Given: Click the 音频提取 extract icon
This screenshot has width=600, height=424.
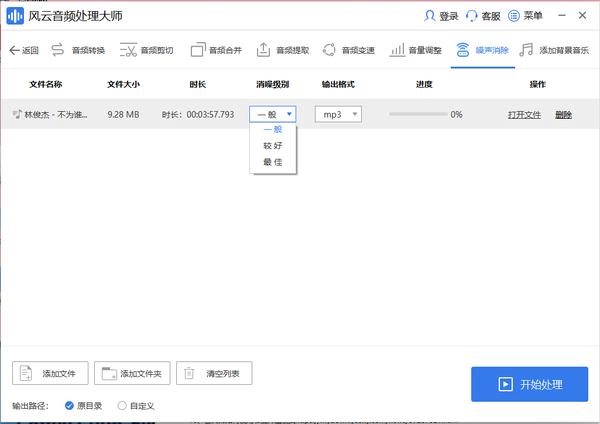Looking at the screenshot, I should (x=263, y=50).
